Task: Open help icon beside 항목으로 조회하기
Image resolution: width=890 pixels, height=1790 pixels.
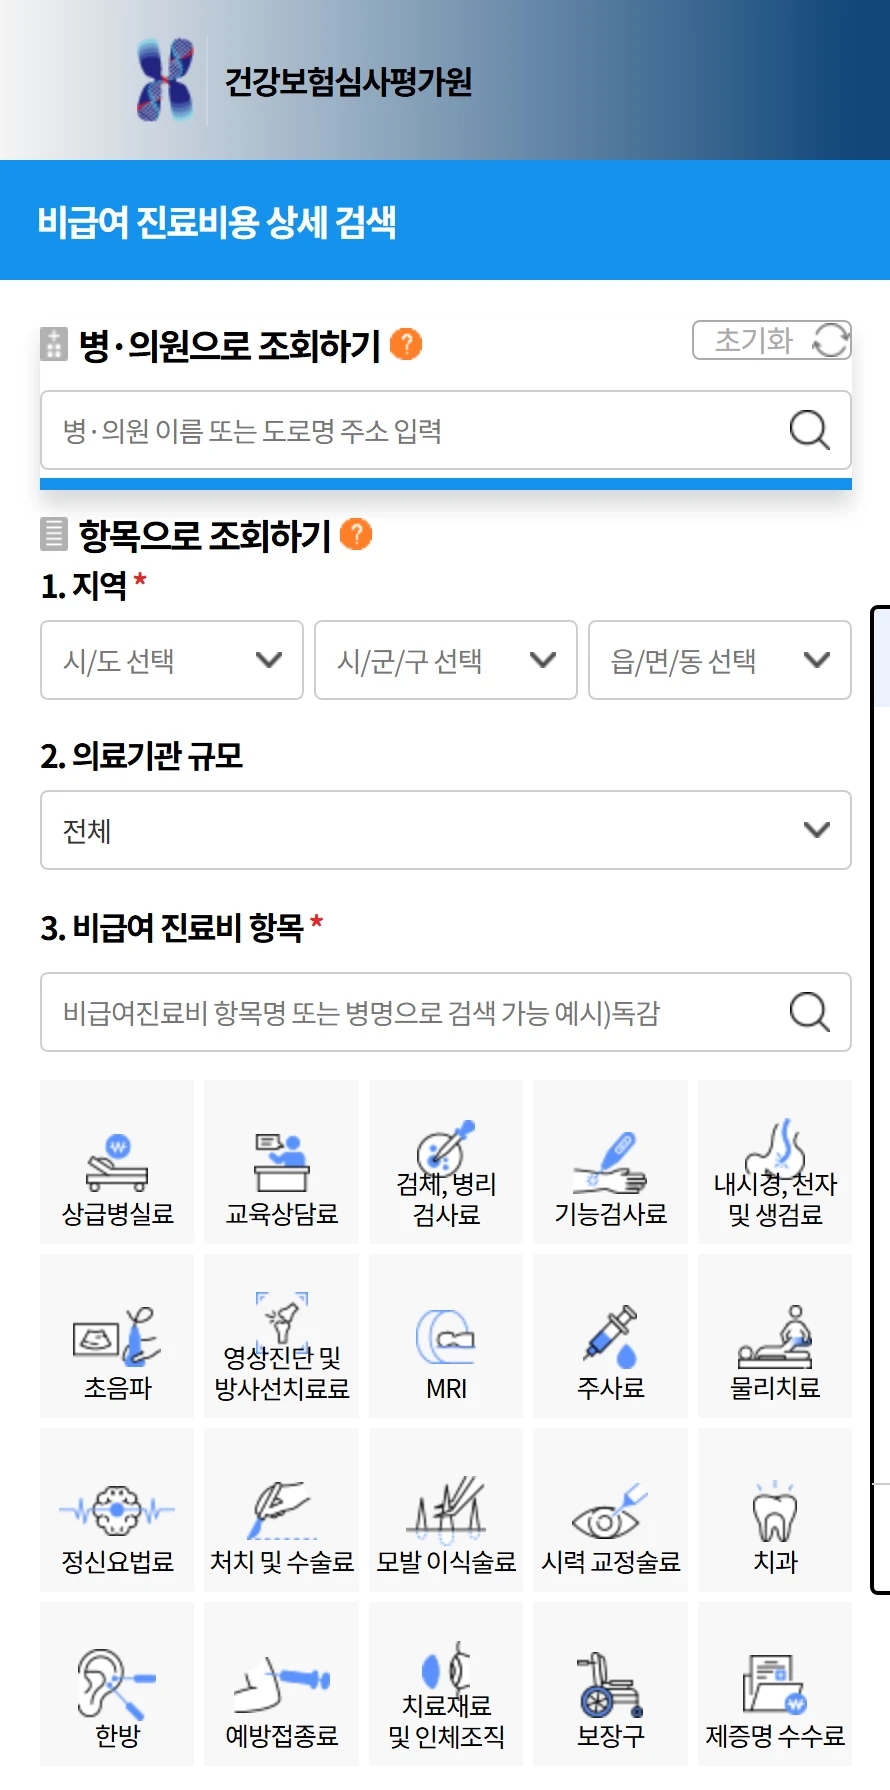Action: point(356,534)
